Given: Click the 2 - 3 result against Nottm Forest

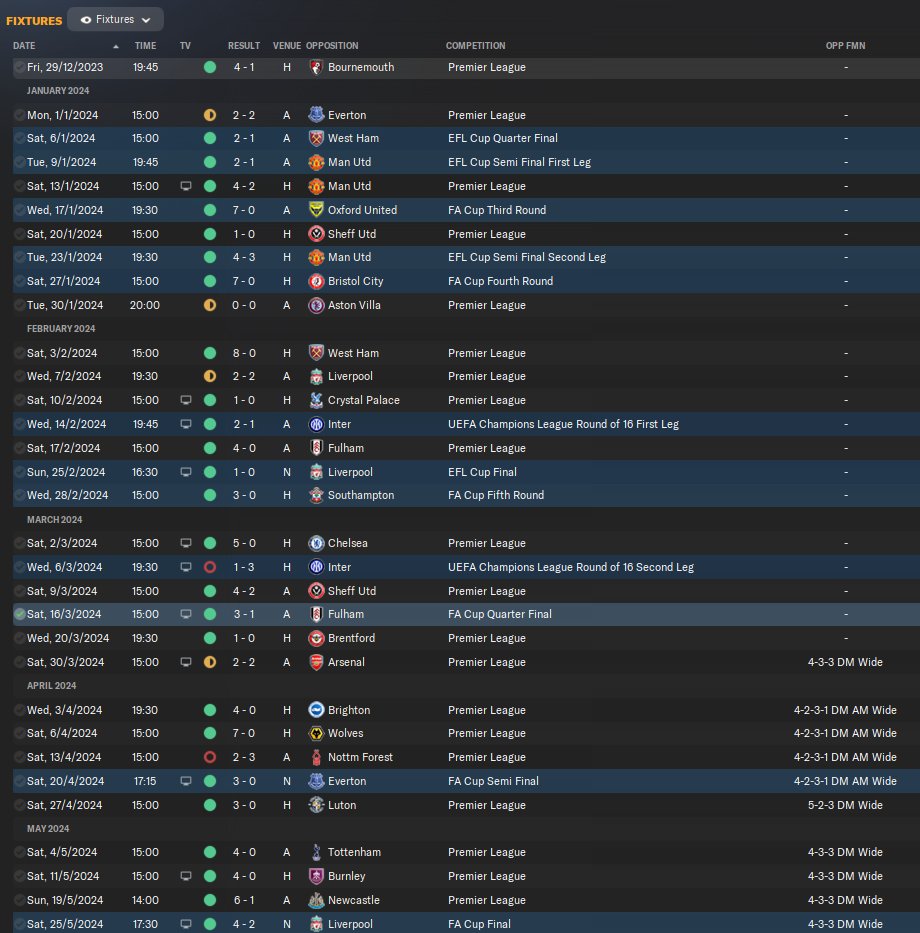Looking at the screenshot, I should click(244, 757).
